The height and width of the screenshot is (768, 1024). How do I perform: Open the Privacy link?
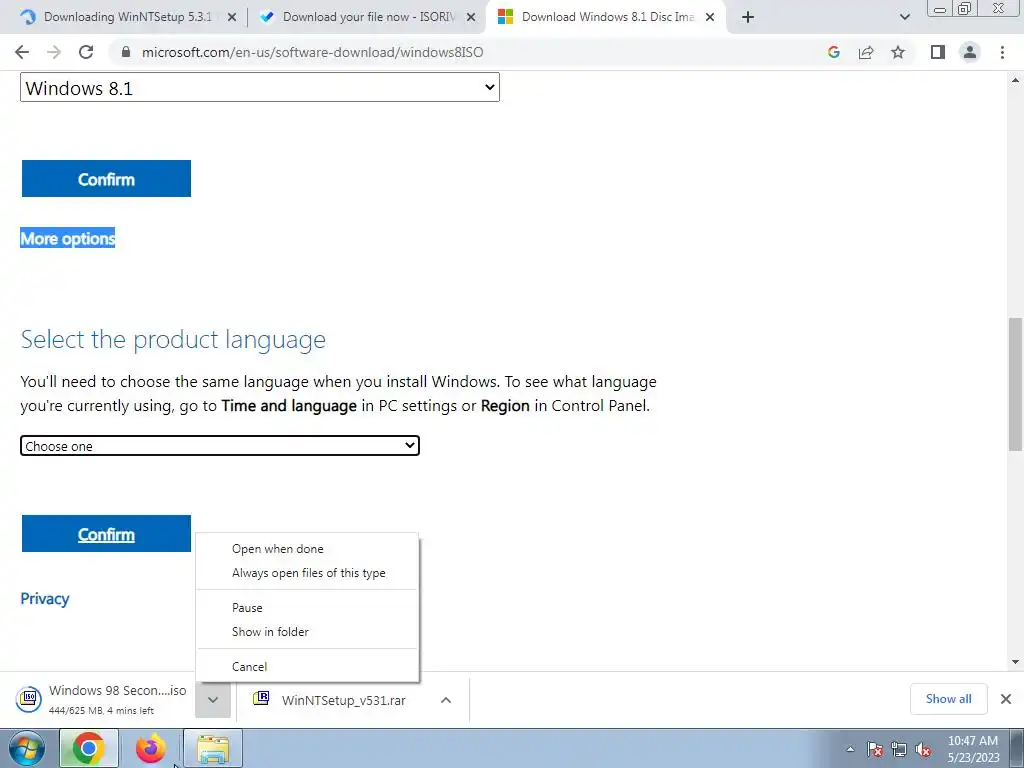tap(44, 599)
